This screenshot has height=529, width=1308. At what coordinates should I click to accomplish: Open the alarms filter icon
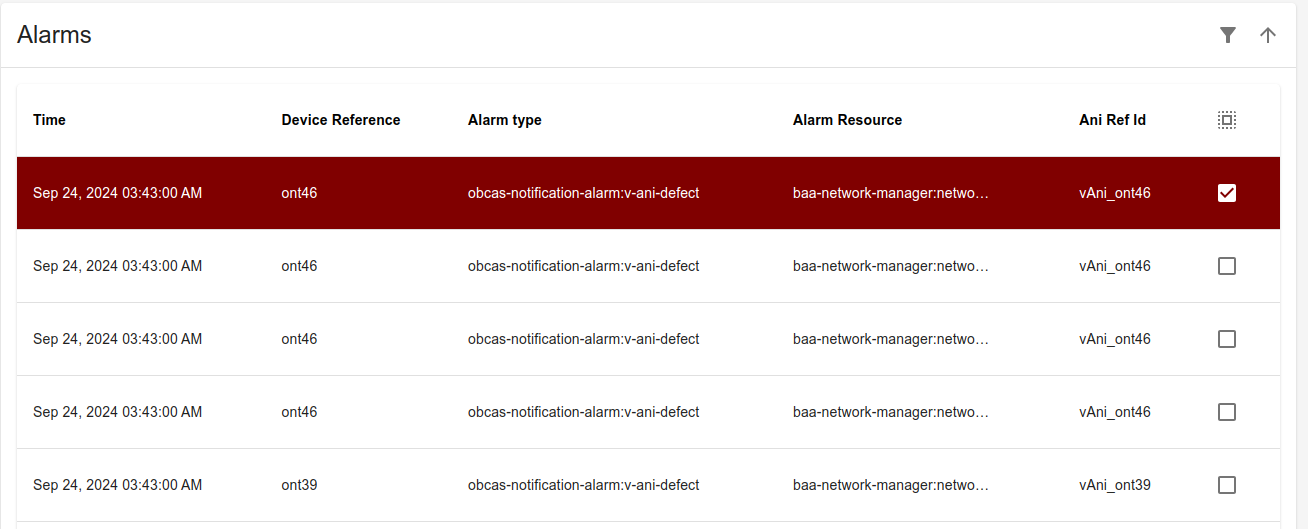(x=1228, y=35)
